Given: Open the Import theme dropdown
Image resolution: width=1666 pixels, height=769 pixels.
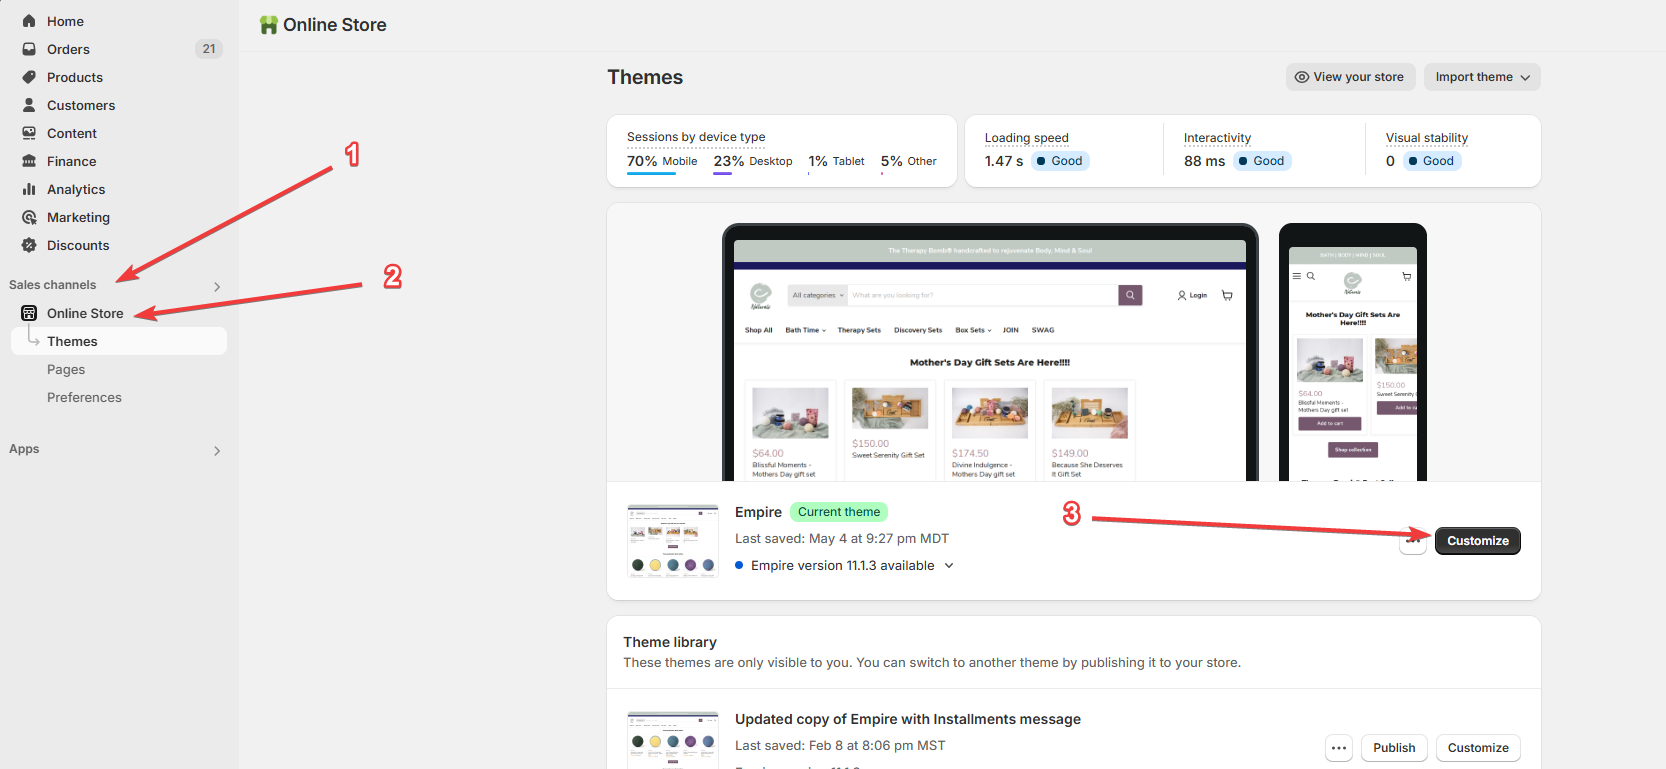Looking at the screenshot, I should 1482,77.
